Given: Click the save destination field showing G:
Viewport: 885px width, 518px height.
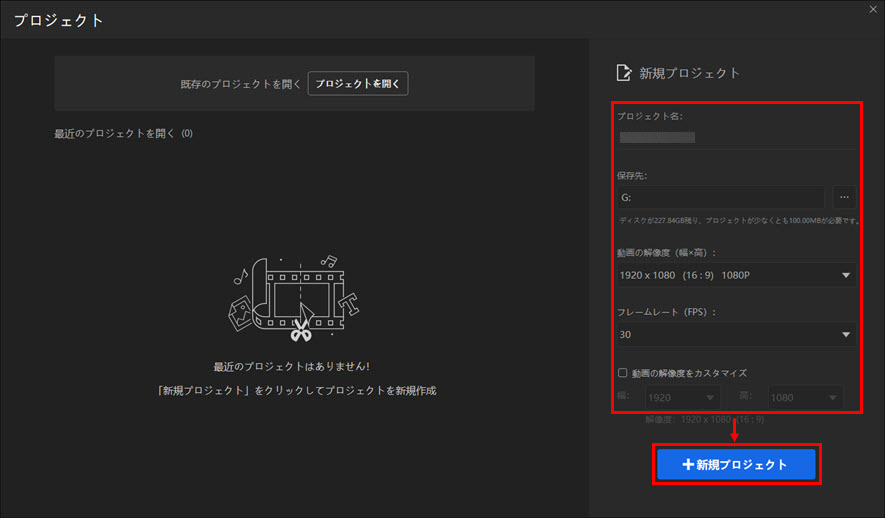Looking at the screenshot, I should click(x=720, y=197).
